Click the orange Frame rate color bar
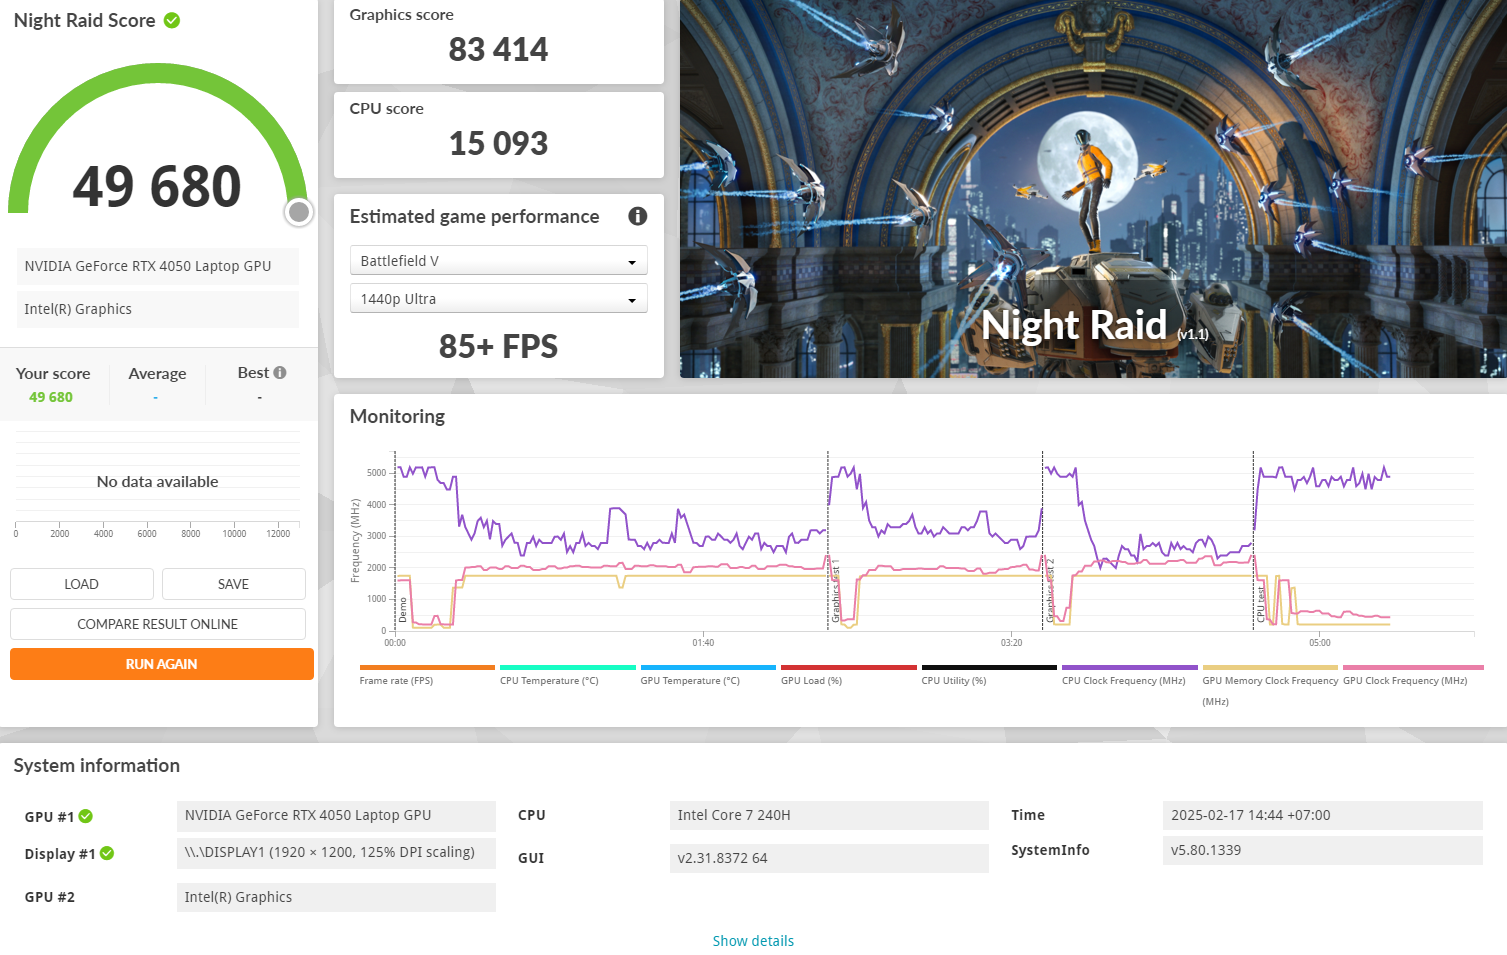This screenshot has height=955, width=1507. click(425, 666)
